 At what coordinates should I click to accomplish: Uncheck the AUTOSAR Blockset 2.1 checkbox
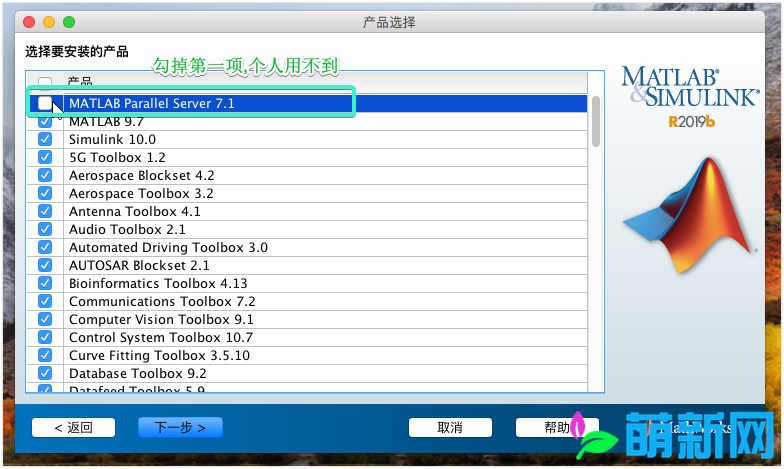pos(45,265)
